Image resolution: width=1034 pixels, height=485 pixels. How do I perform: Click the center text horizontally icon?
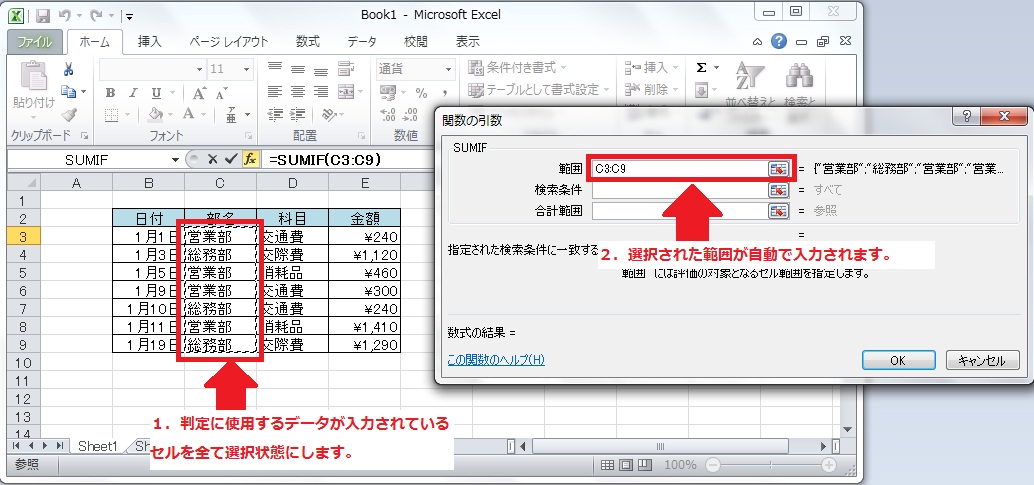(x=298, y=92)
